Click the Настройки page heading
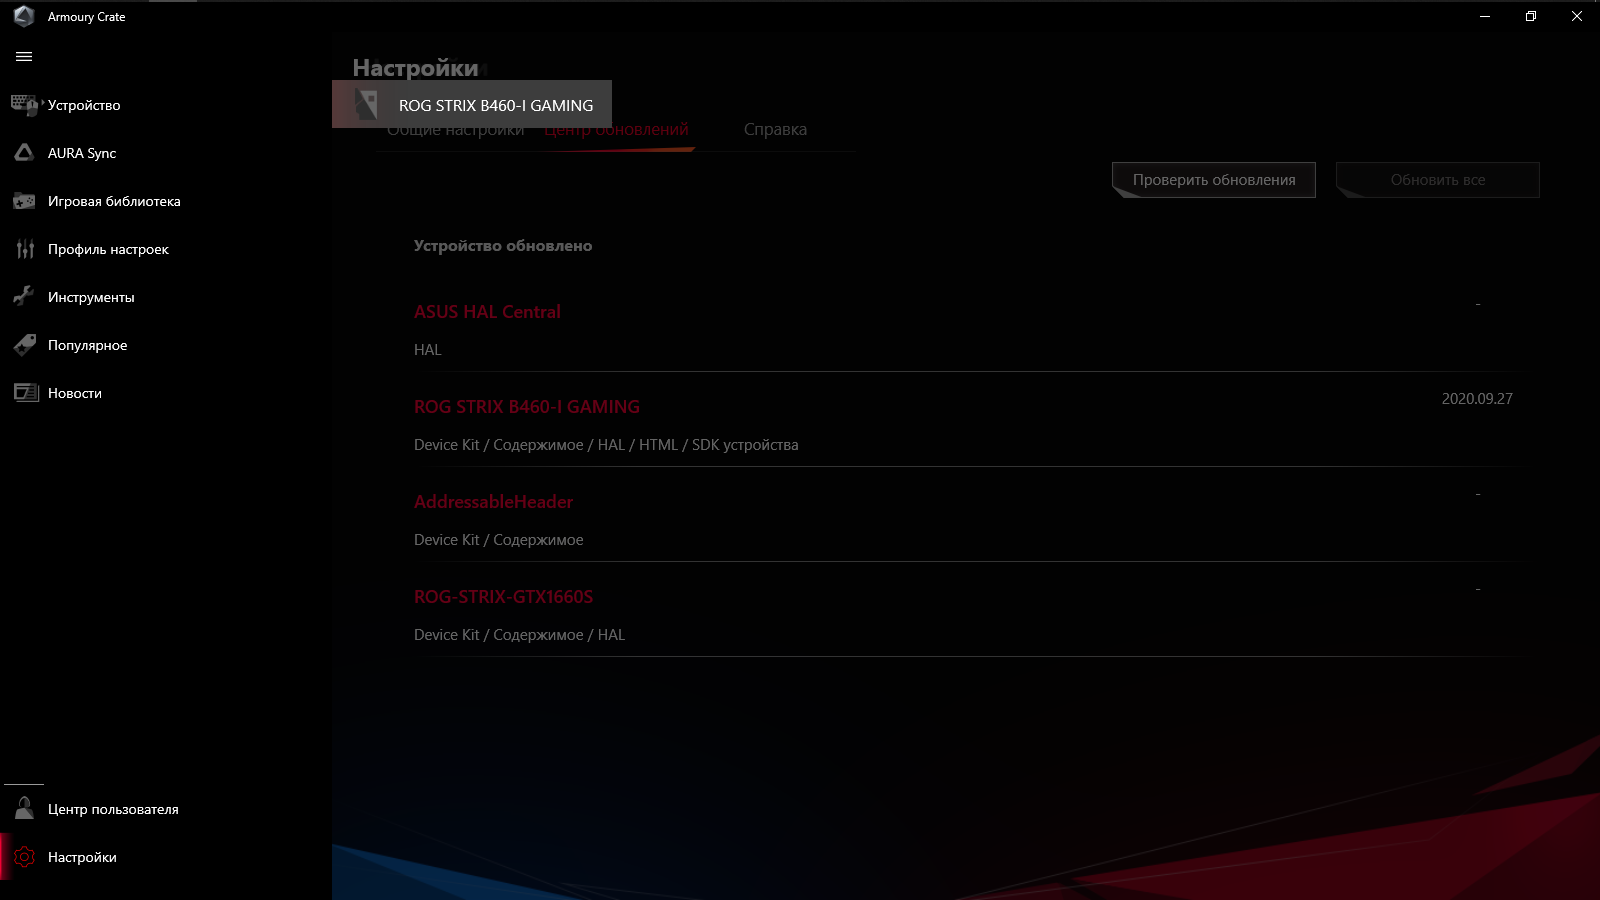 click(x=416, y=68)
